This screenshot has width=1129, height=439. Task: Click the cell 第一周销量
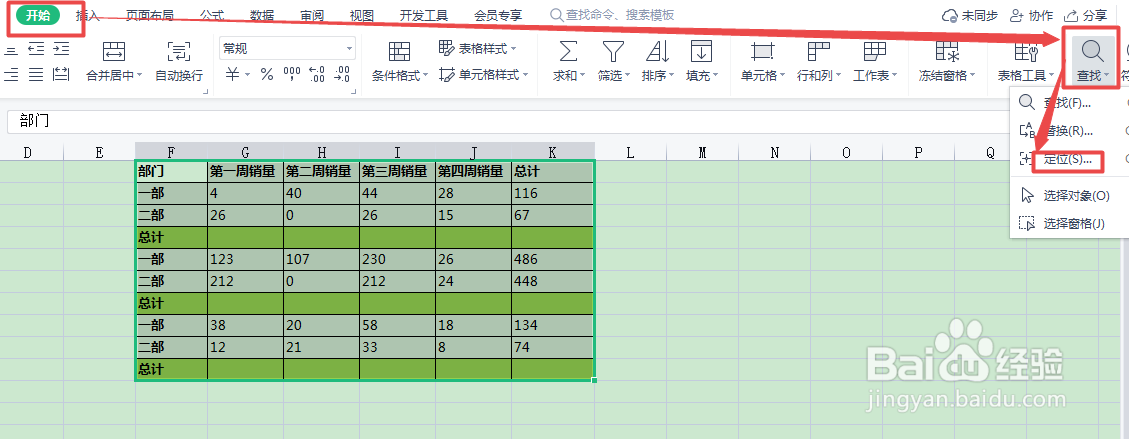tap(246, 172)
